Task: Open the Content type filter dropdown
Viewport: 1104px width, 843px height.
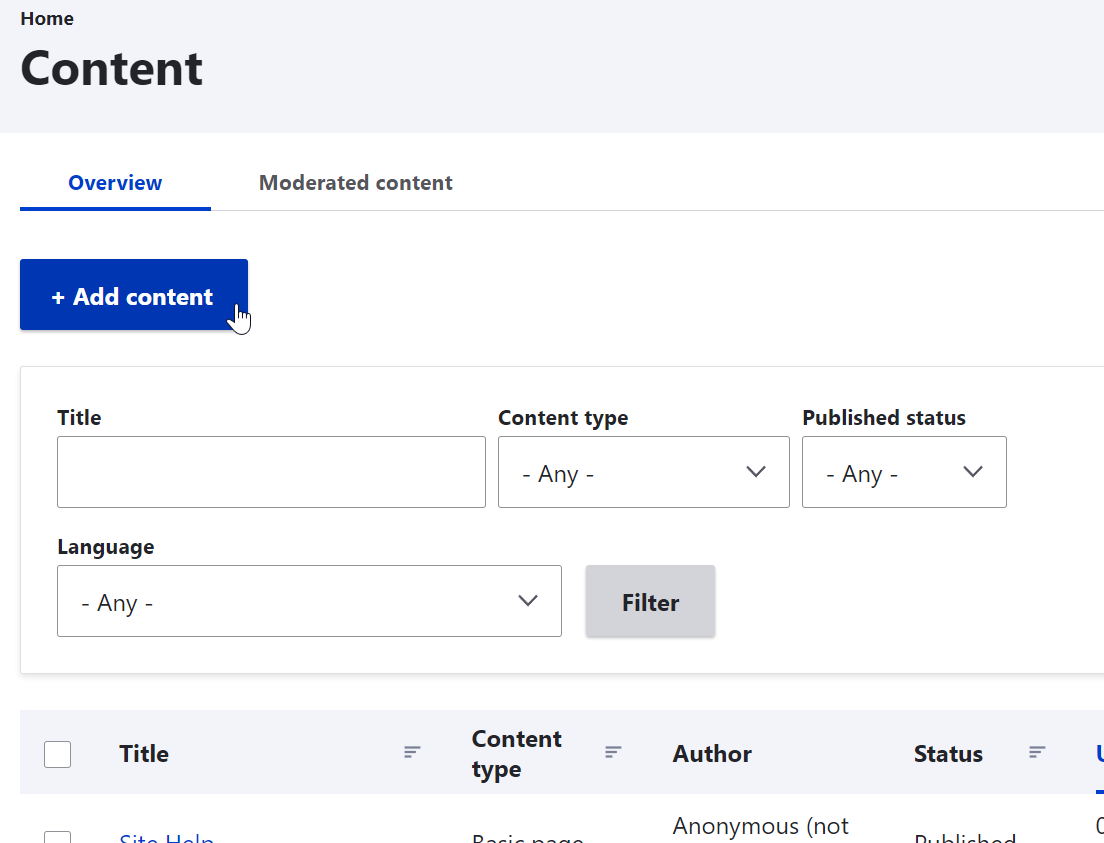Action: 643,472
